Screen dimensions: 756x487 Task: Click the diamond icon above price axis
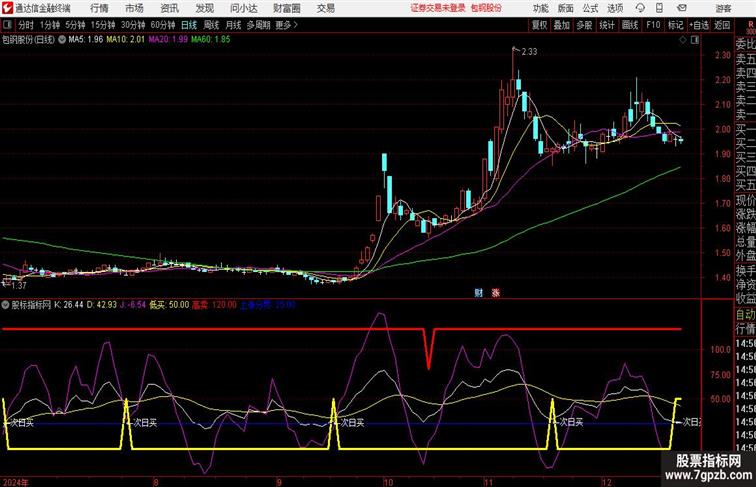[x=683, y=40]
